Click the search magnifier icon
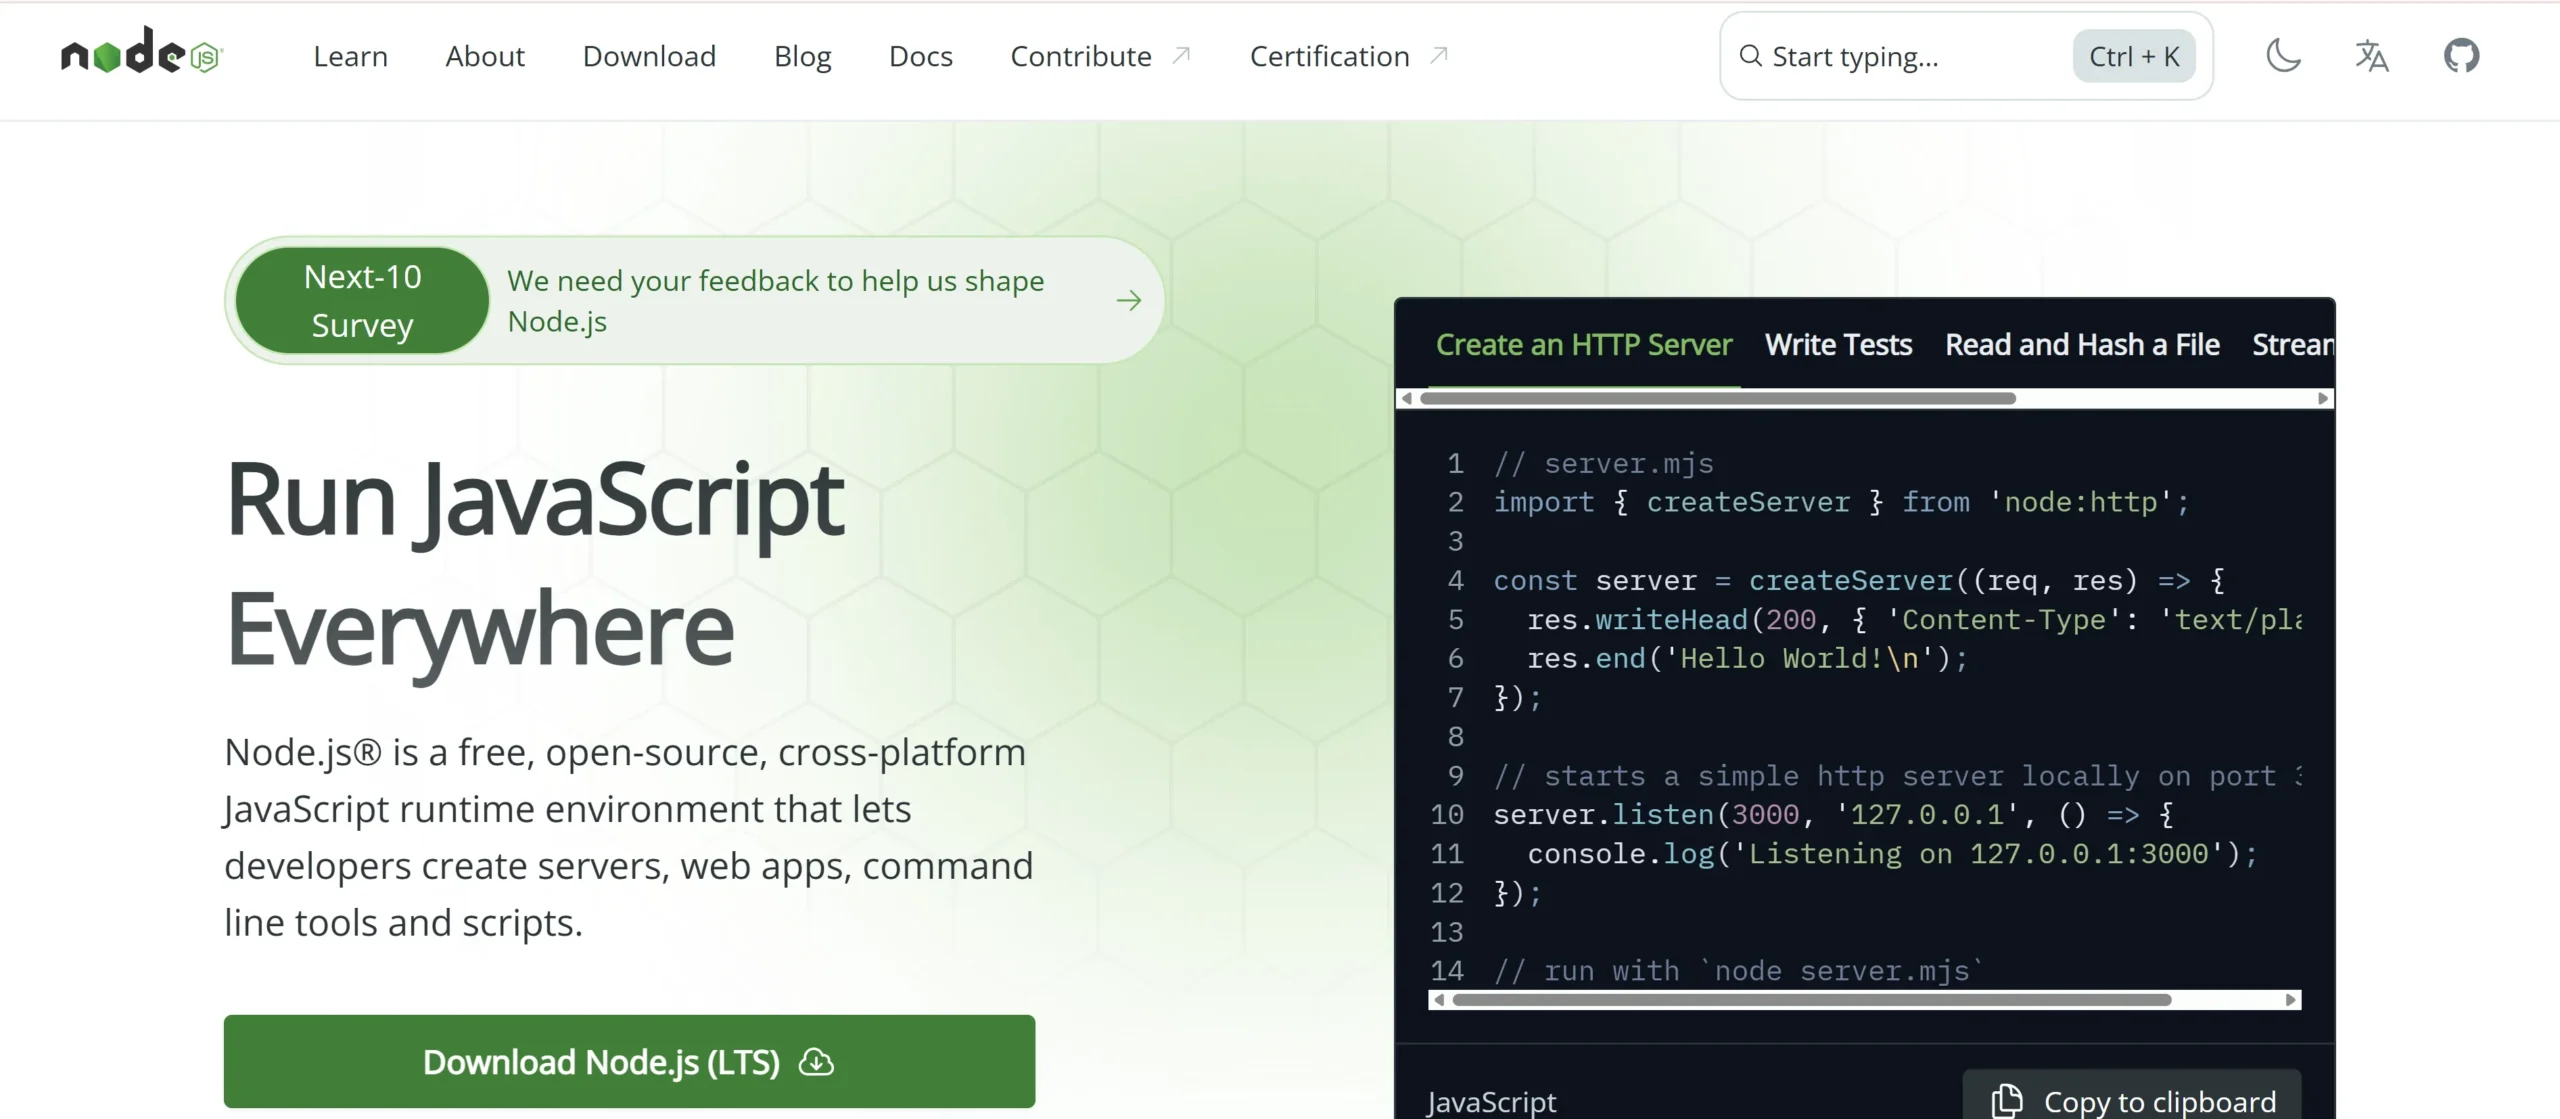Image resolution: width=2560 pixels, height=1119 pixels. [1750, 56]
